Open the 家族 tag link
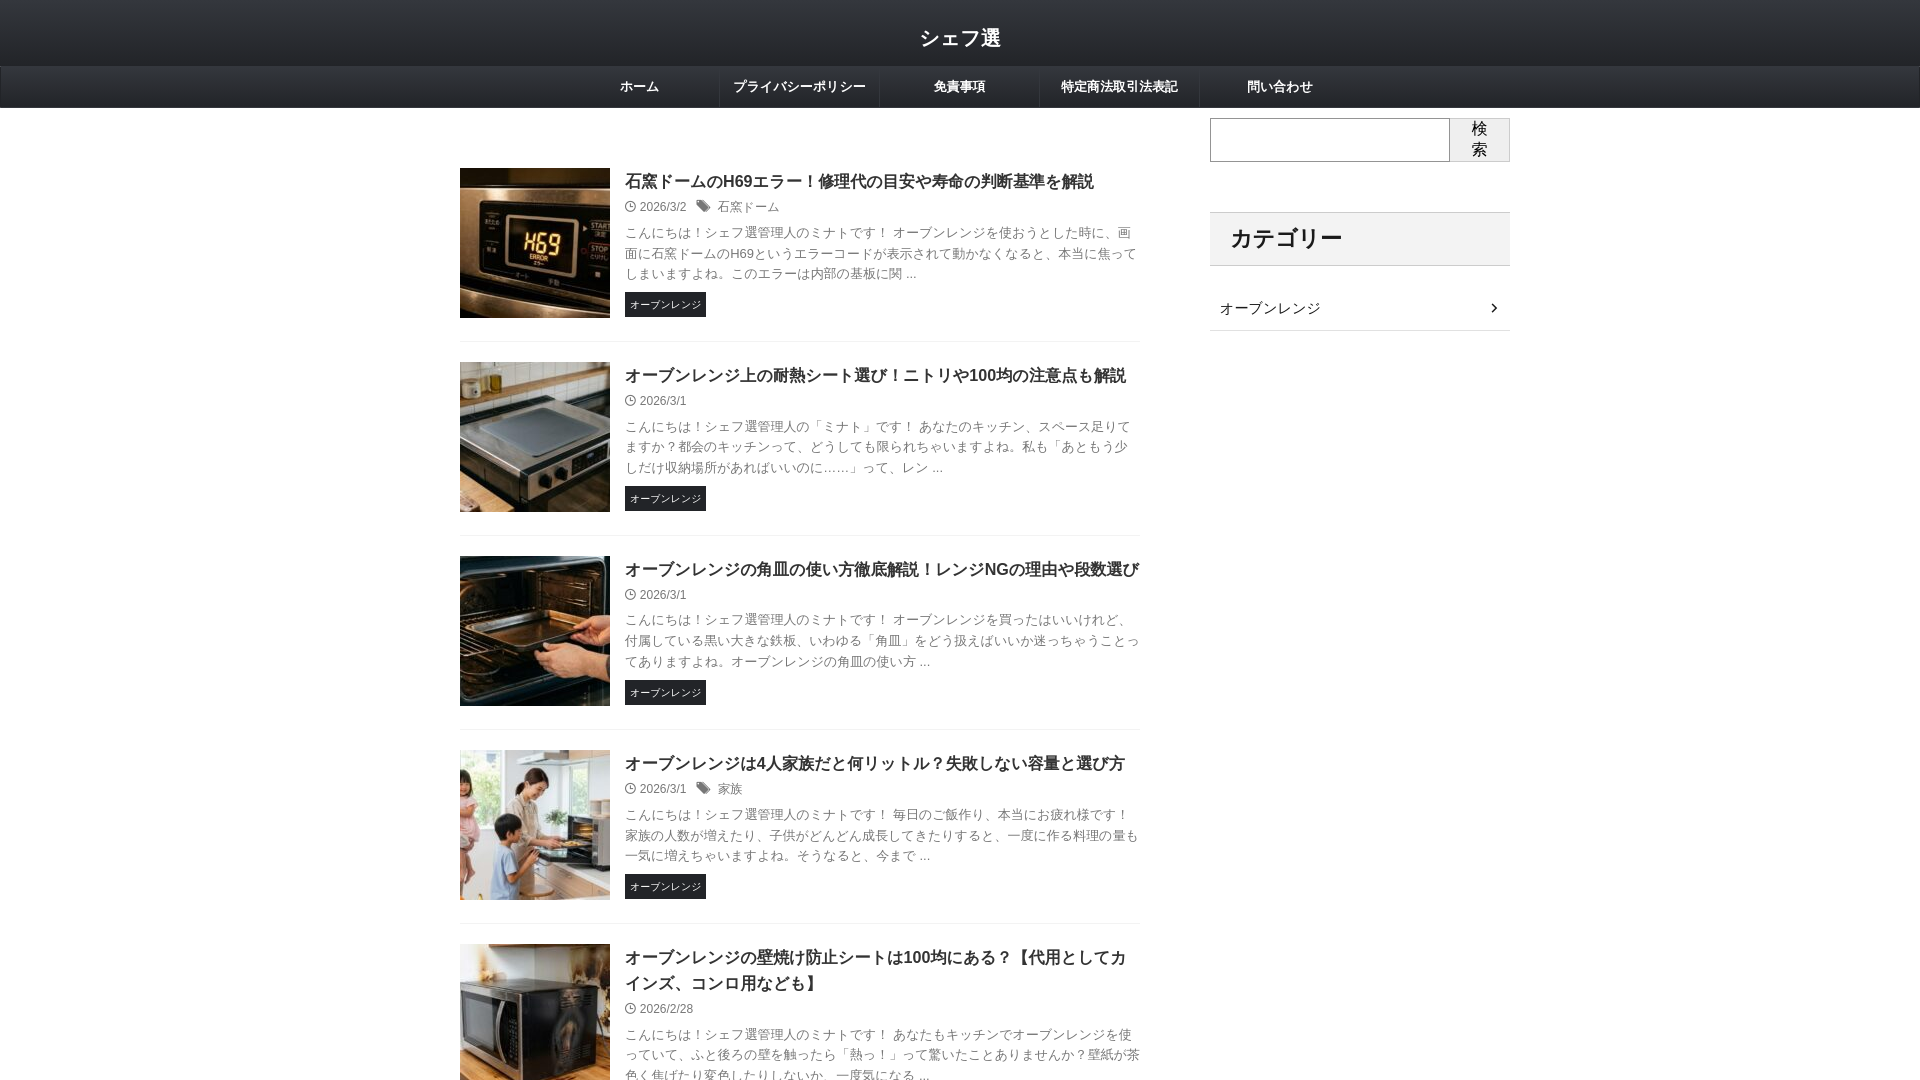 (730, 789)
